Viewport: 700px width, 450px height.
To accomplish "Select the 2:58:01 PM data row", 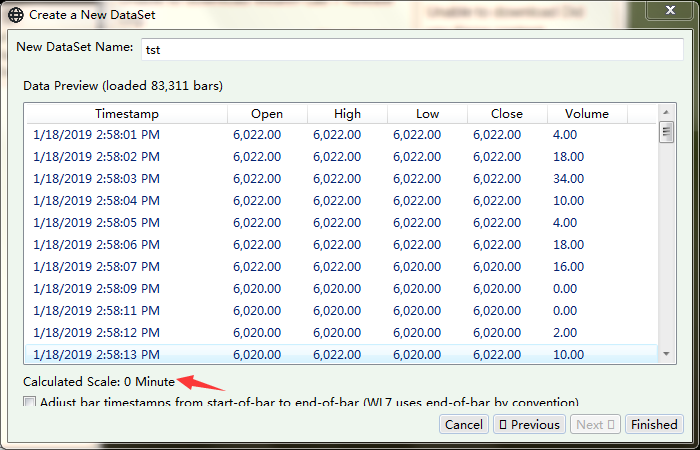I will [x=96, y=134].
